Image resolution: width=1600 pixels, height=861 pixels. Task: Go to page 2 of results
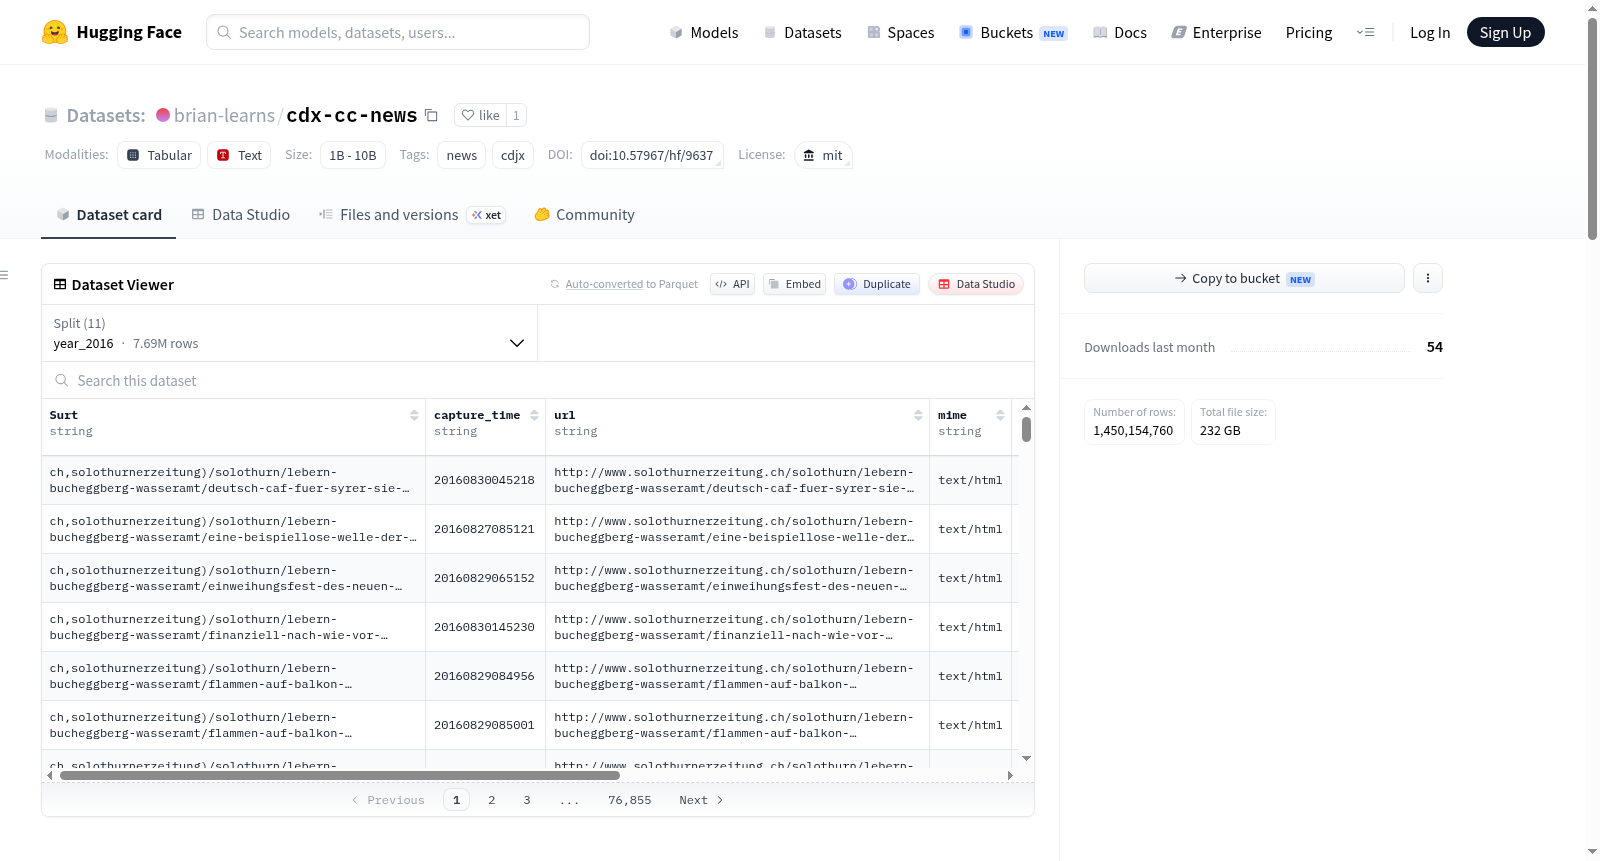492,800
